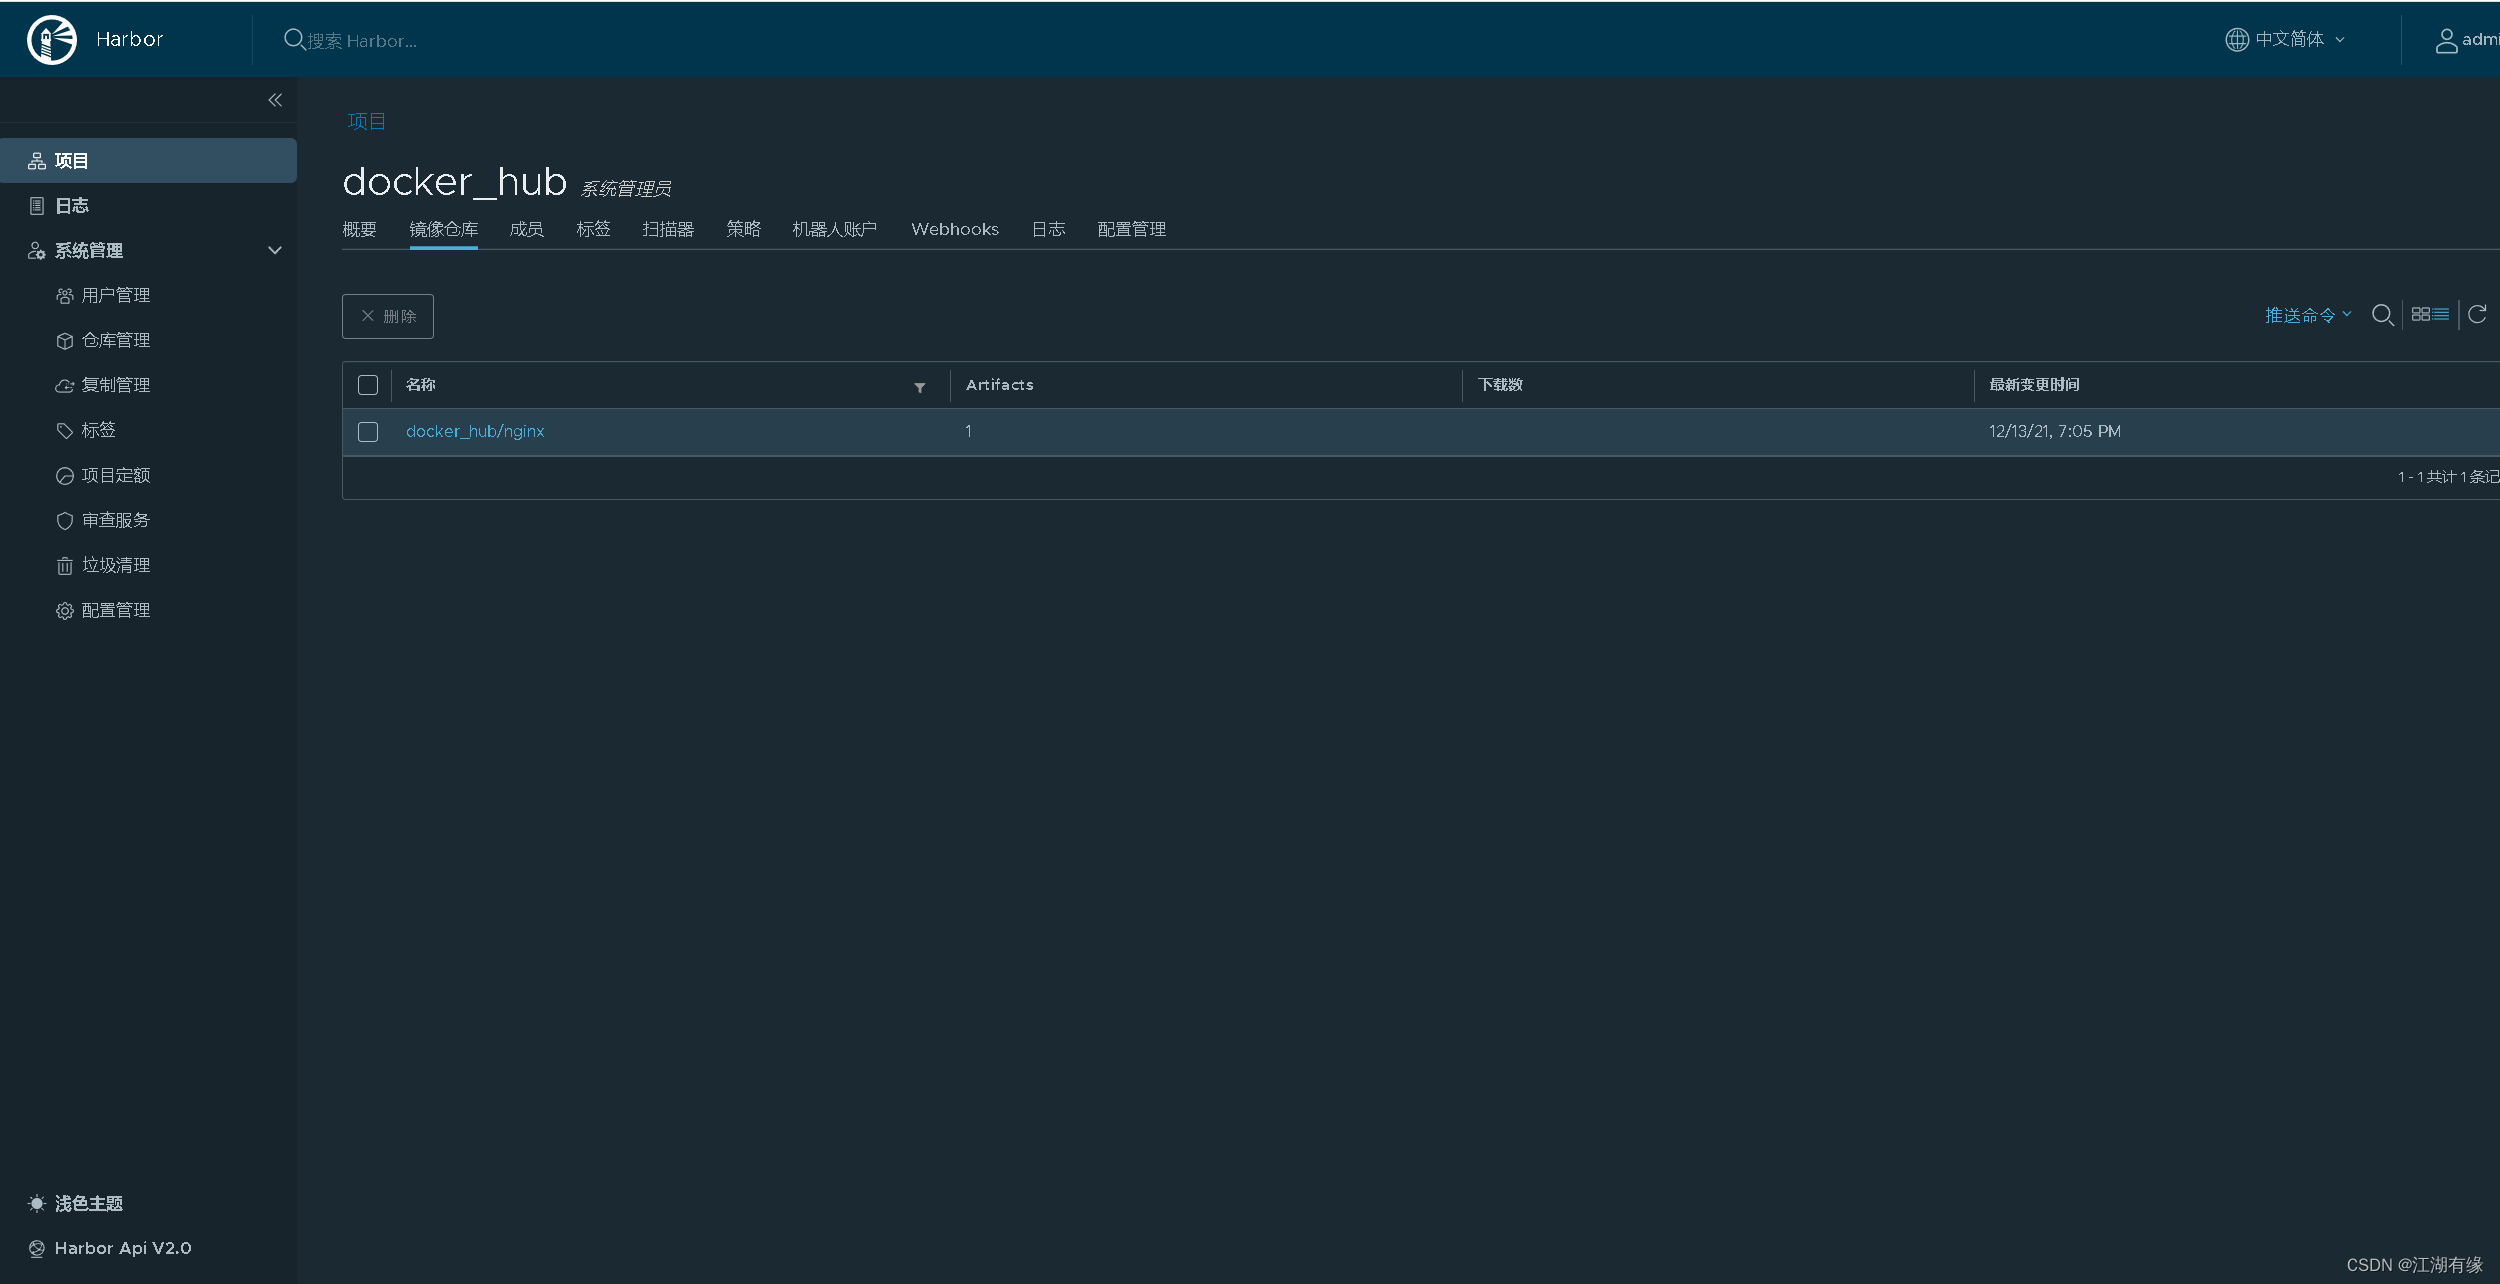Screen dimensions: 2500x1284
Task: Toggle 浅色主题 light theme
Action: pos(88,1203)
